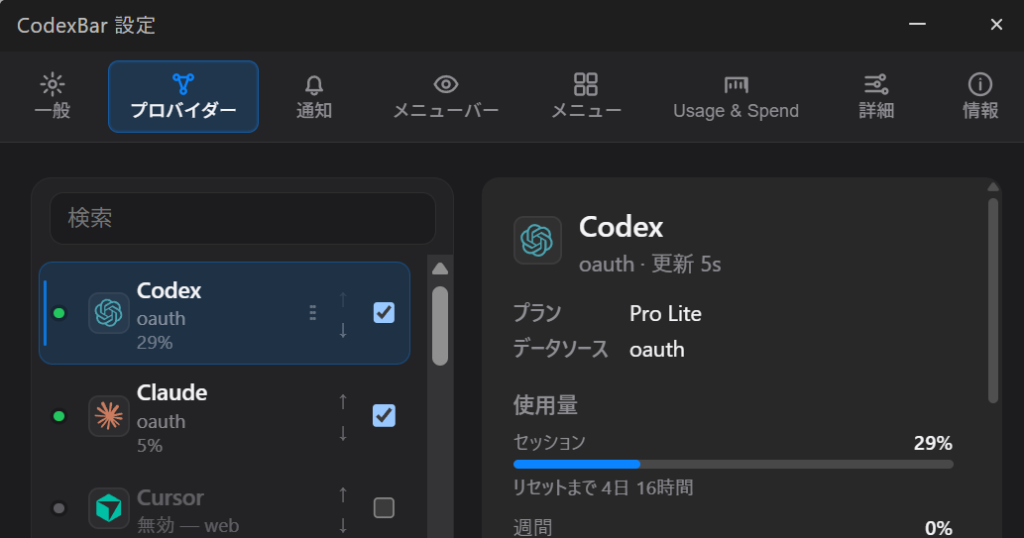Screen dimensions: 1024x538
Task: Click the eye icon above メニューバー
Action: click(x=446, y=84)
